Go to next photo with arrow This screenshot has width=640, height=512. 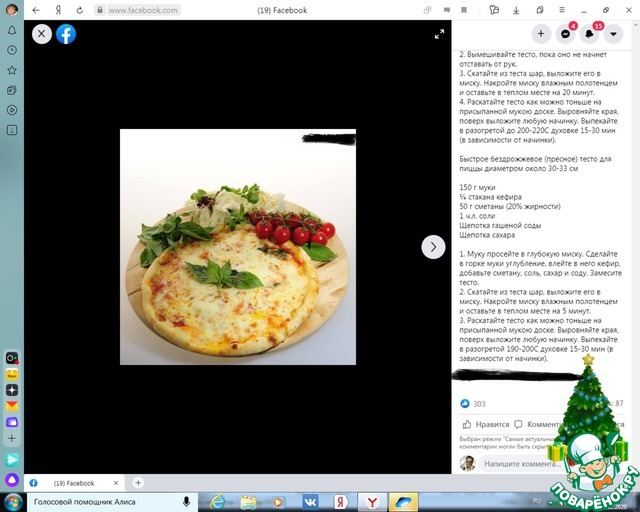pyautogui.click(x=433, y=247)
